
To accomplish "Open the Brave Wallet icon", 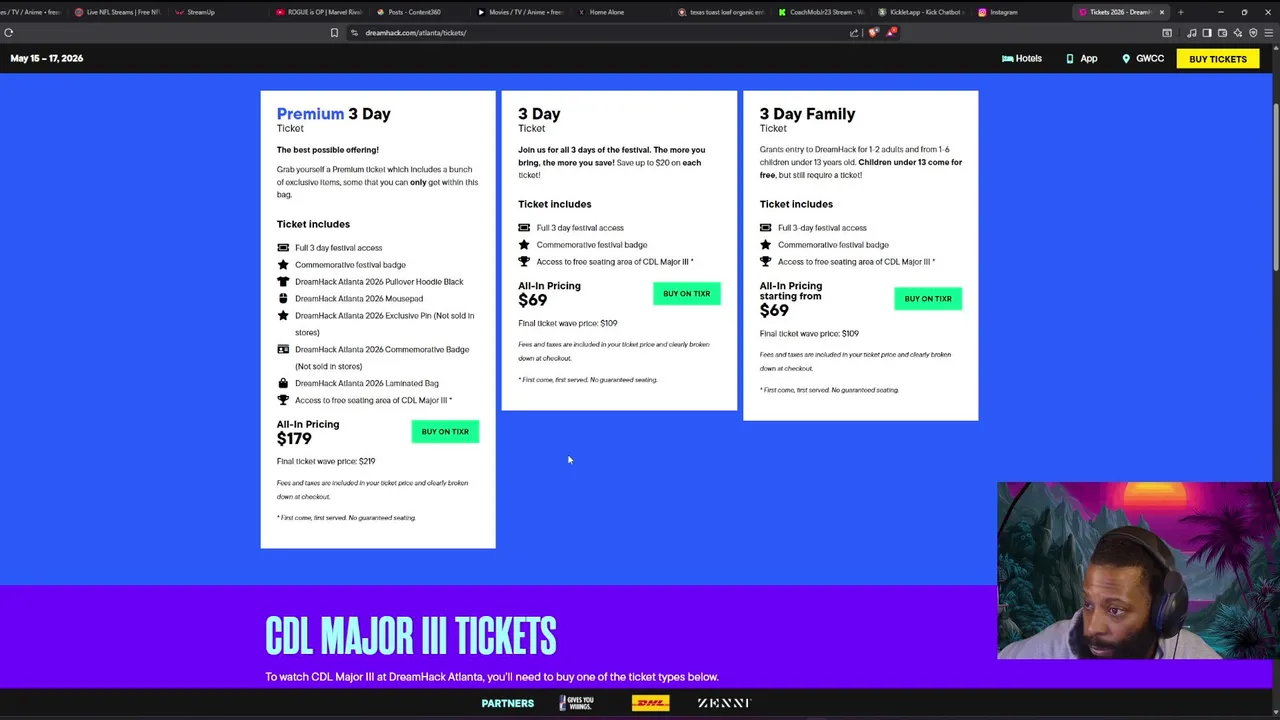I will click(1222, 33).
